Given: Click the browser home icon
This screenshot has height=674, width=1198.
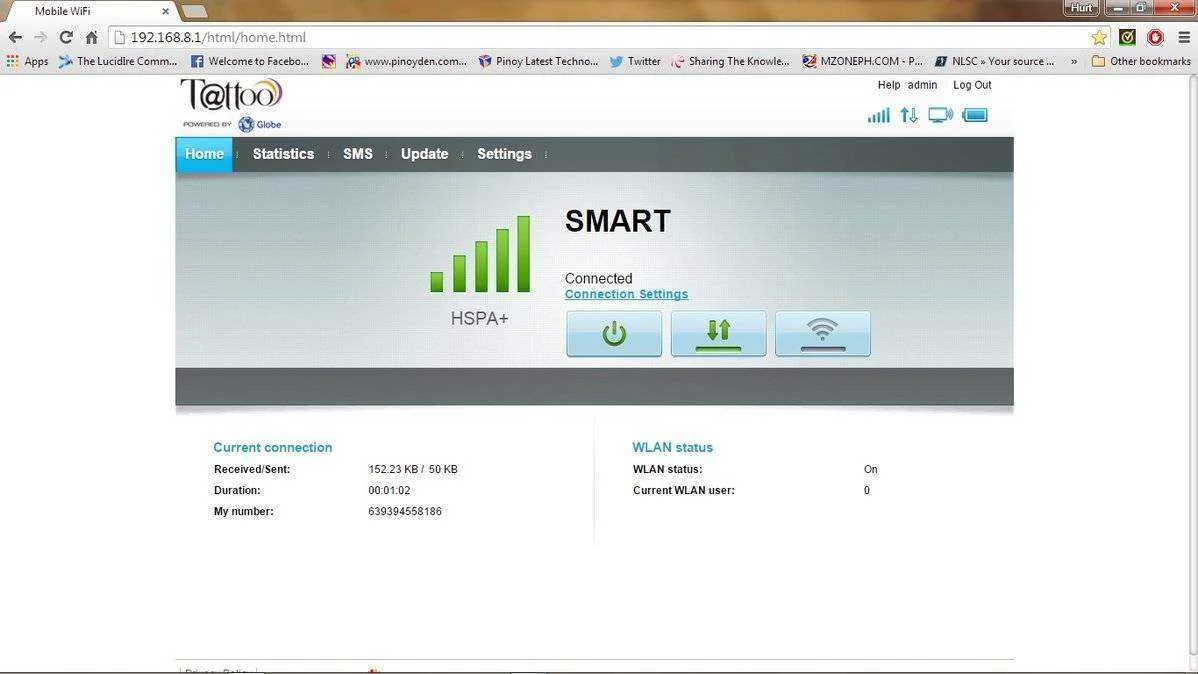Looking at the screenshot, I should pos(92,37).
